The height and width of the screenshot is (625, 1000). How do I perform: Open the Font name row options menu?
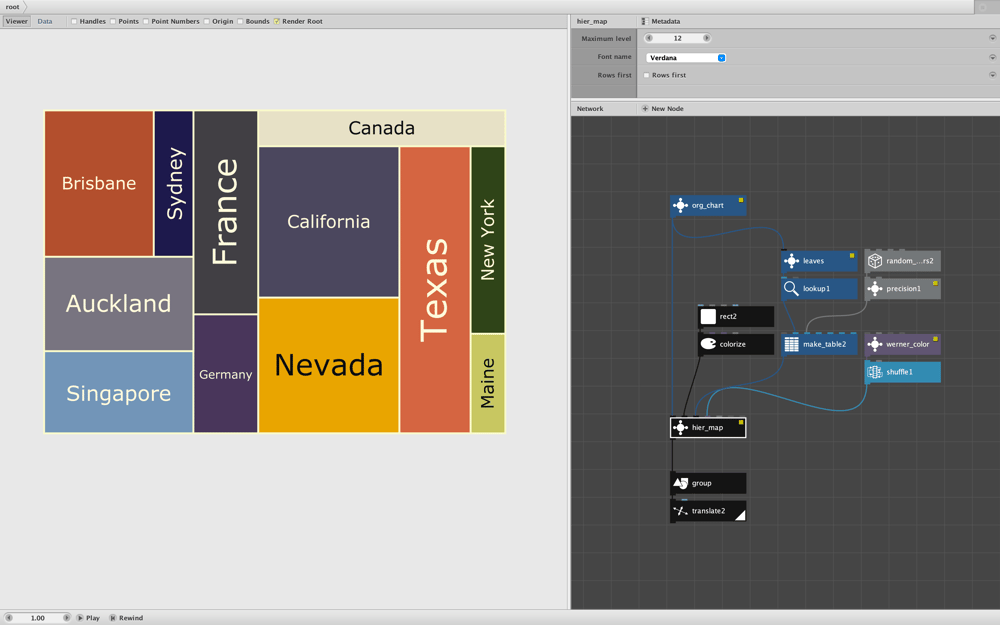[992, 57]
